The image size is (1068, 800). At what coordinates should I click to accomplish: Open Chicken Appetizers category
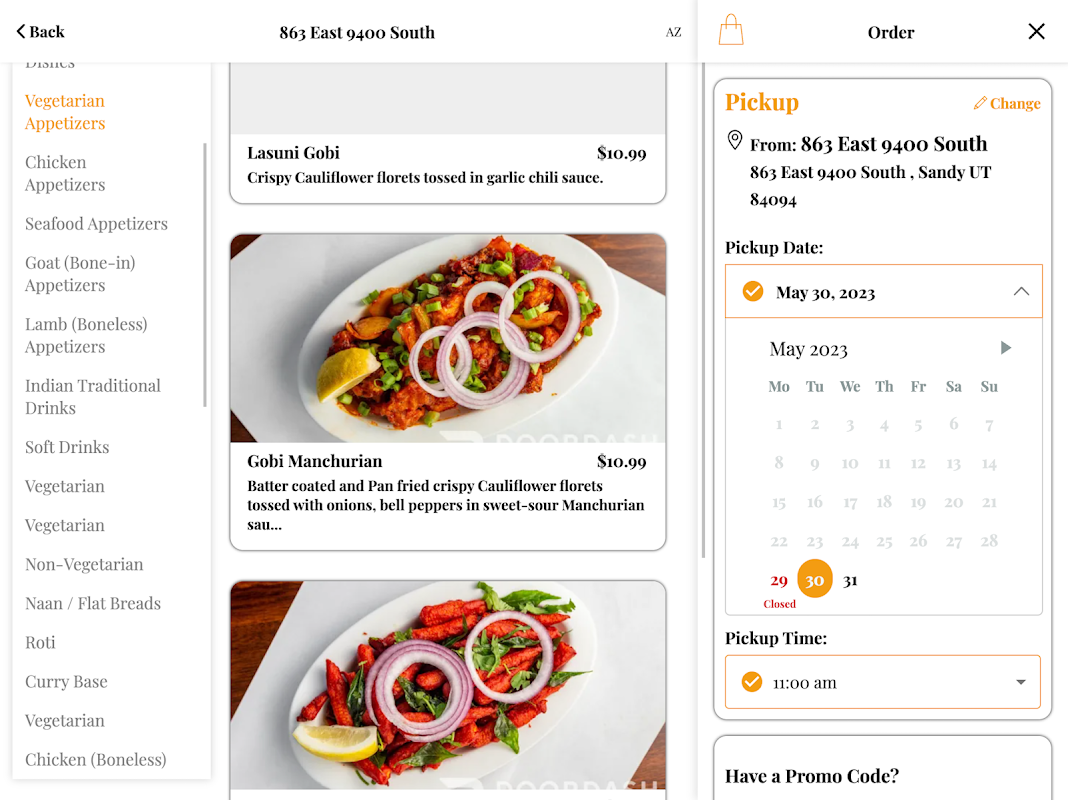[x=65, y=173]
